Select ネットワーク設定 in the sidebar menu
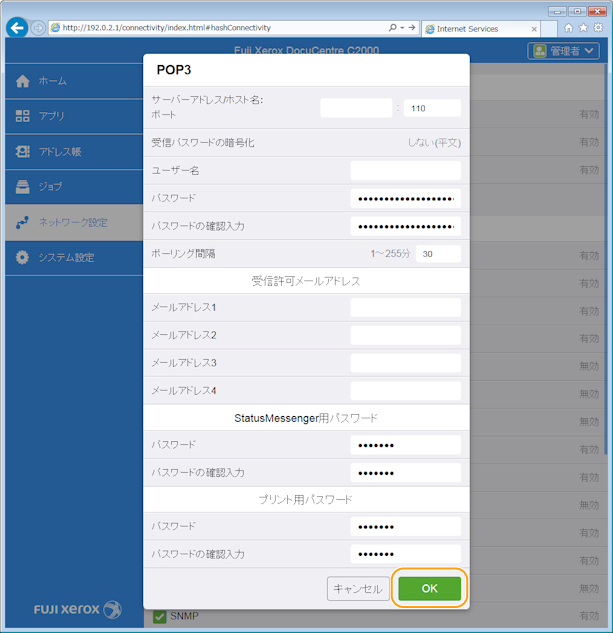 point(72,222)
